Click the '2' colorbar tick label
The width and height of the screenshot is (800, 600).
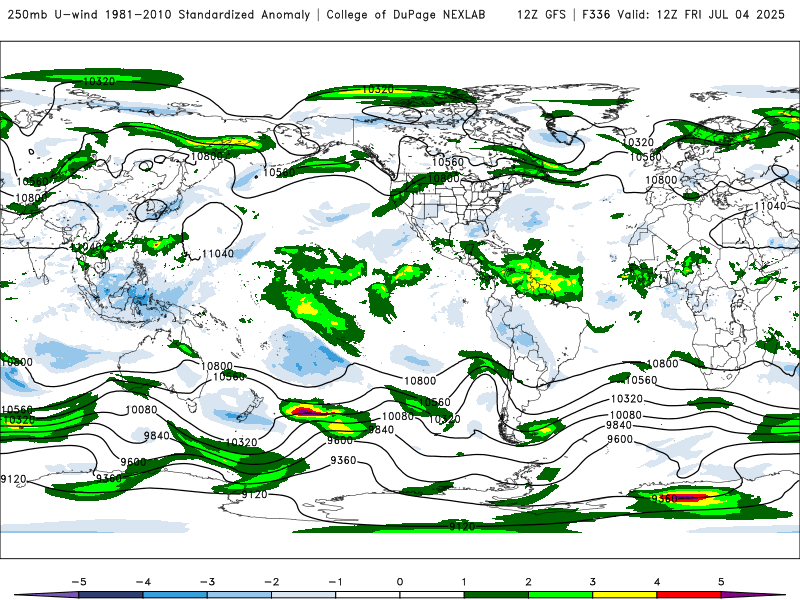[x=529, y=582]
